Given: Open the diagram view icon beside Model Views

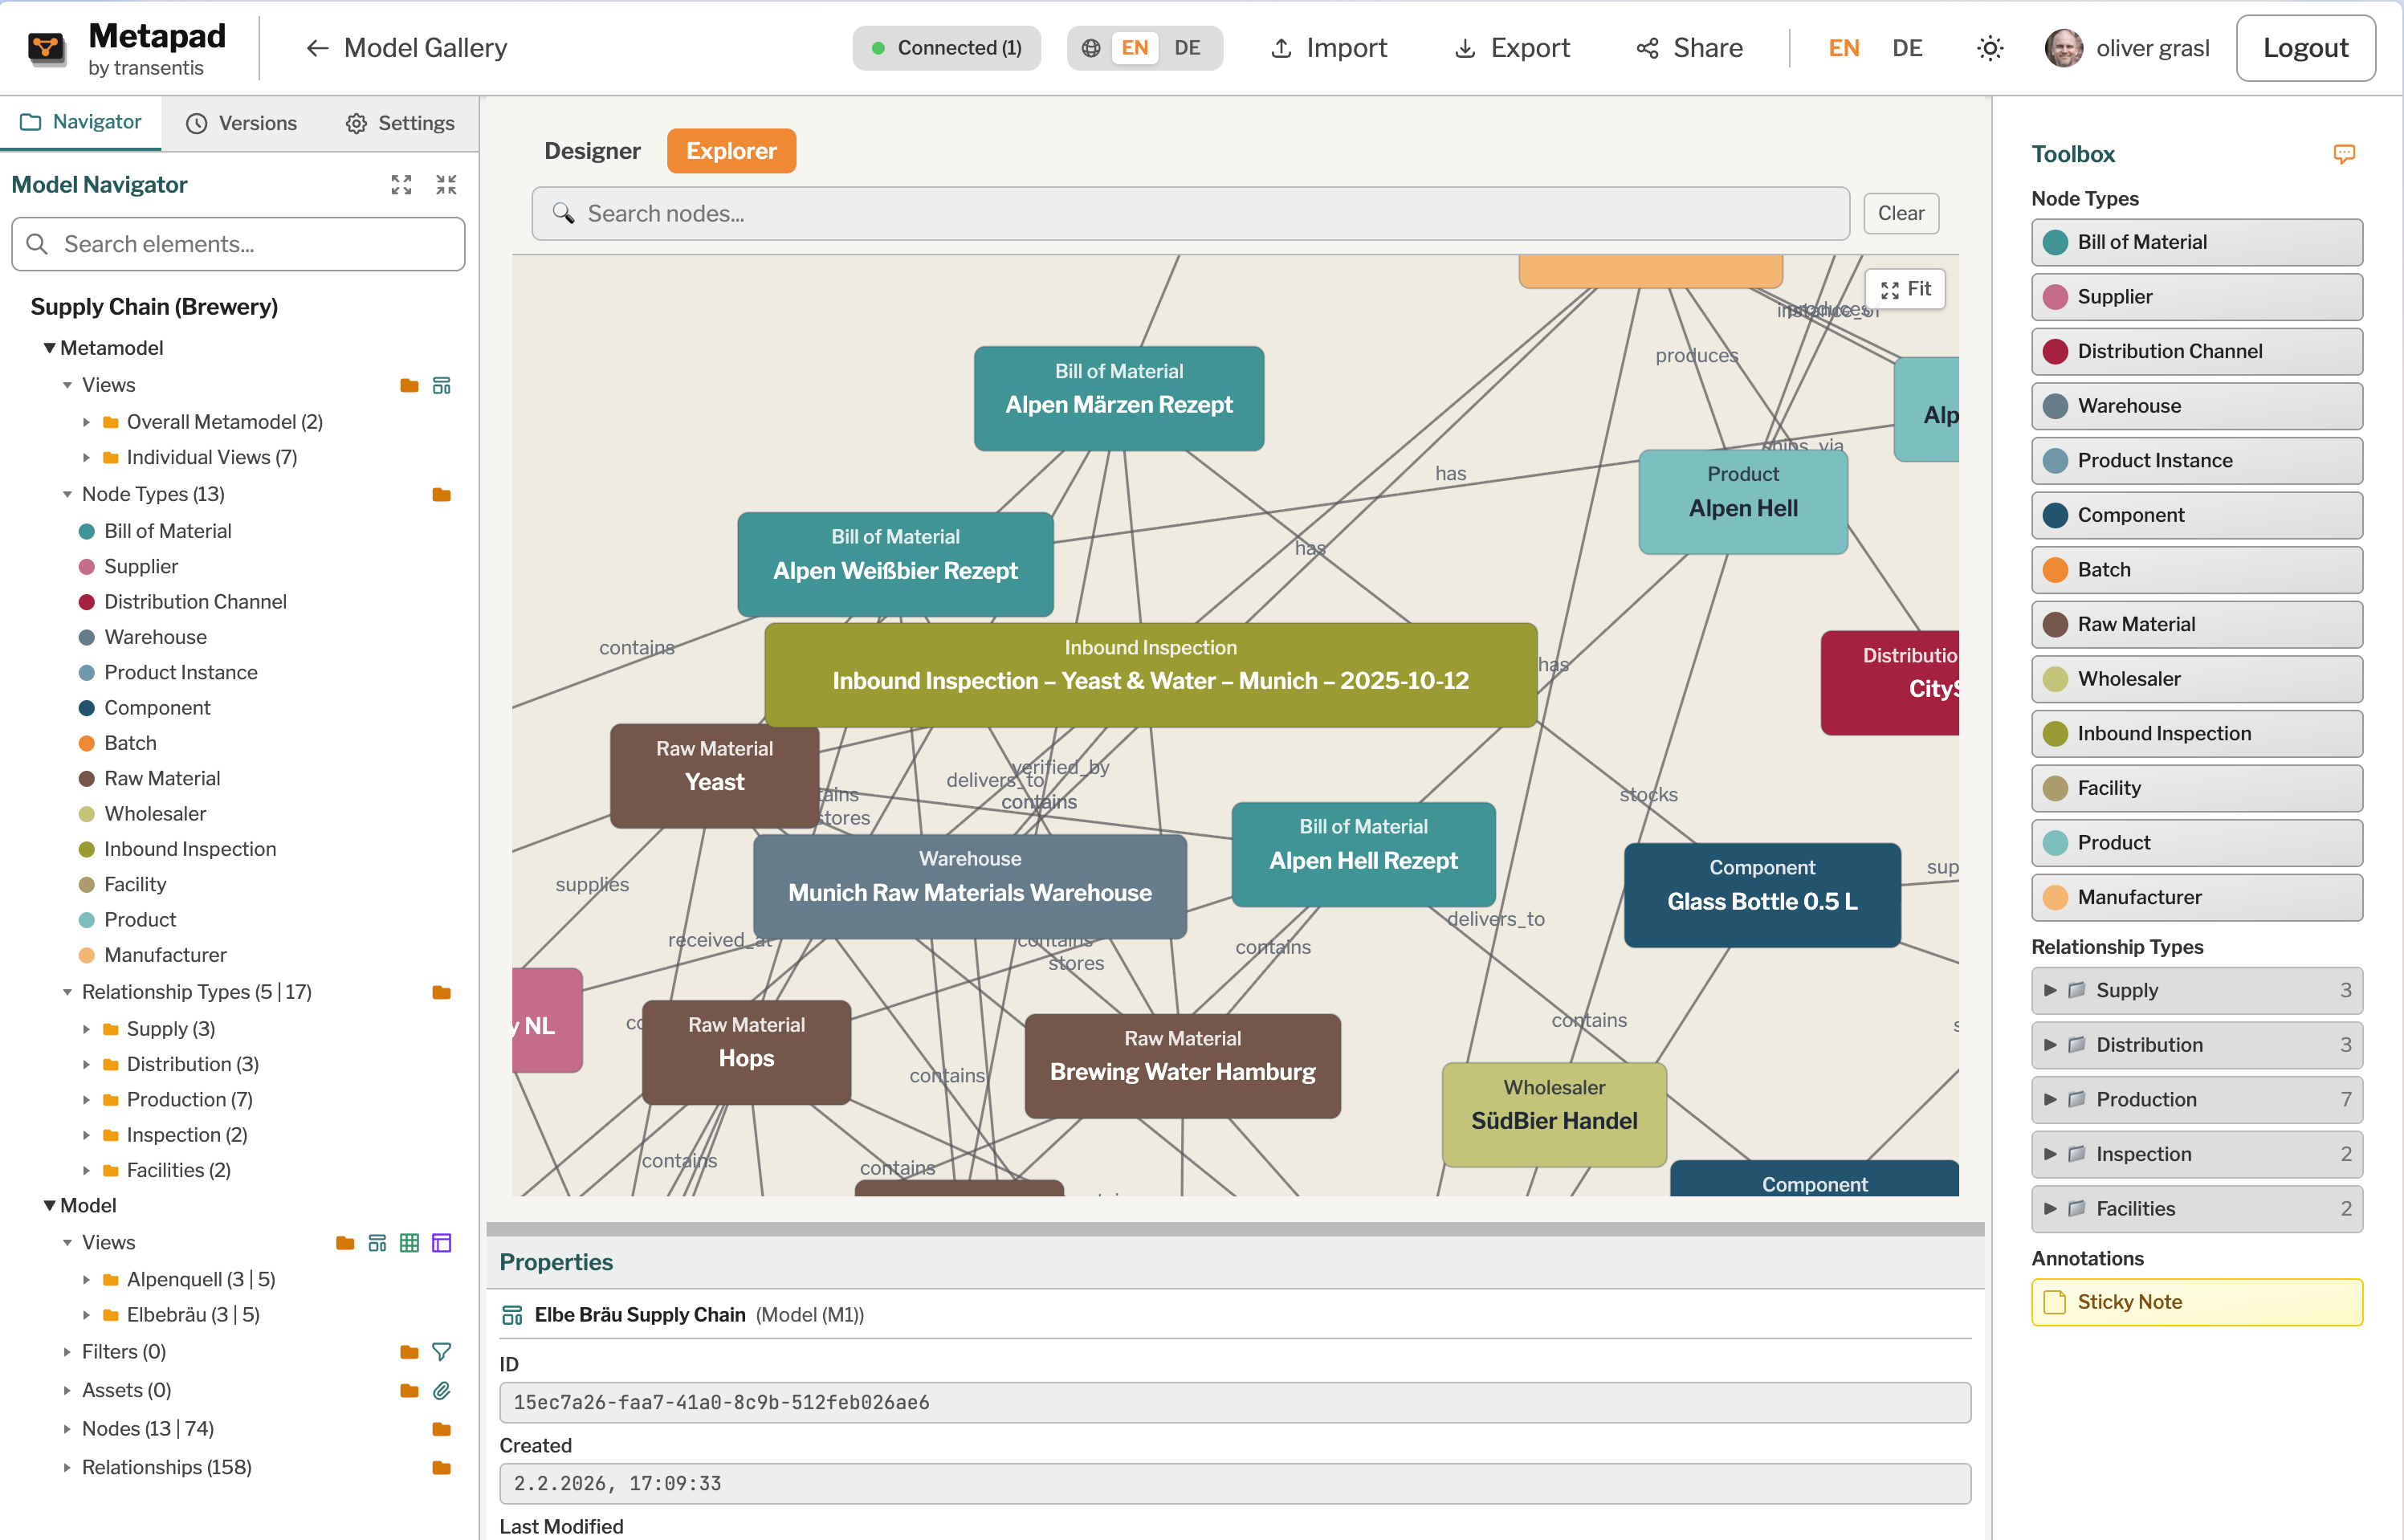Looking at the screenshot, I should pyautogui.click(x=378, y=1242).
